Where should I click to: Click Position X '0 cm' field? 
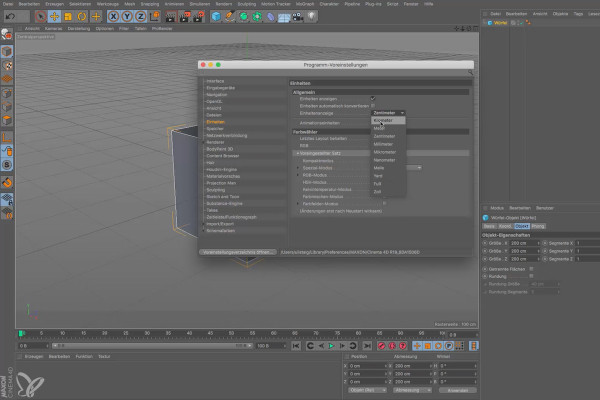pyautogui.click(x=367, y=366)
